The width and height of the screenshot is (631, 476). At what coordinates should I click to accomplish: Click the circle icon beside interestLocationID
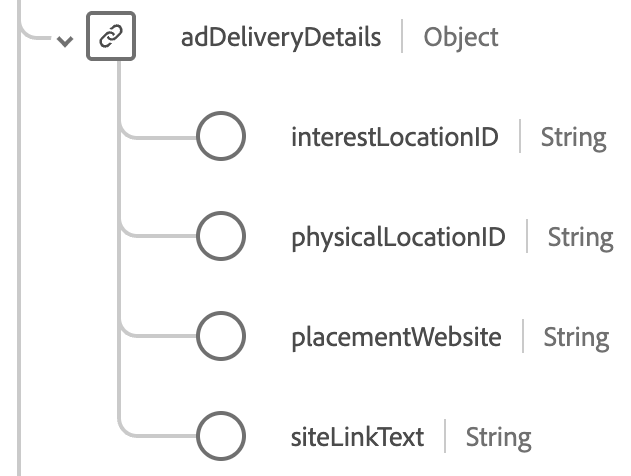coord(220,137)
